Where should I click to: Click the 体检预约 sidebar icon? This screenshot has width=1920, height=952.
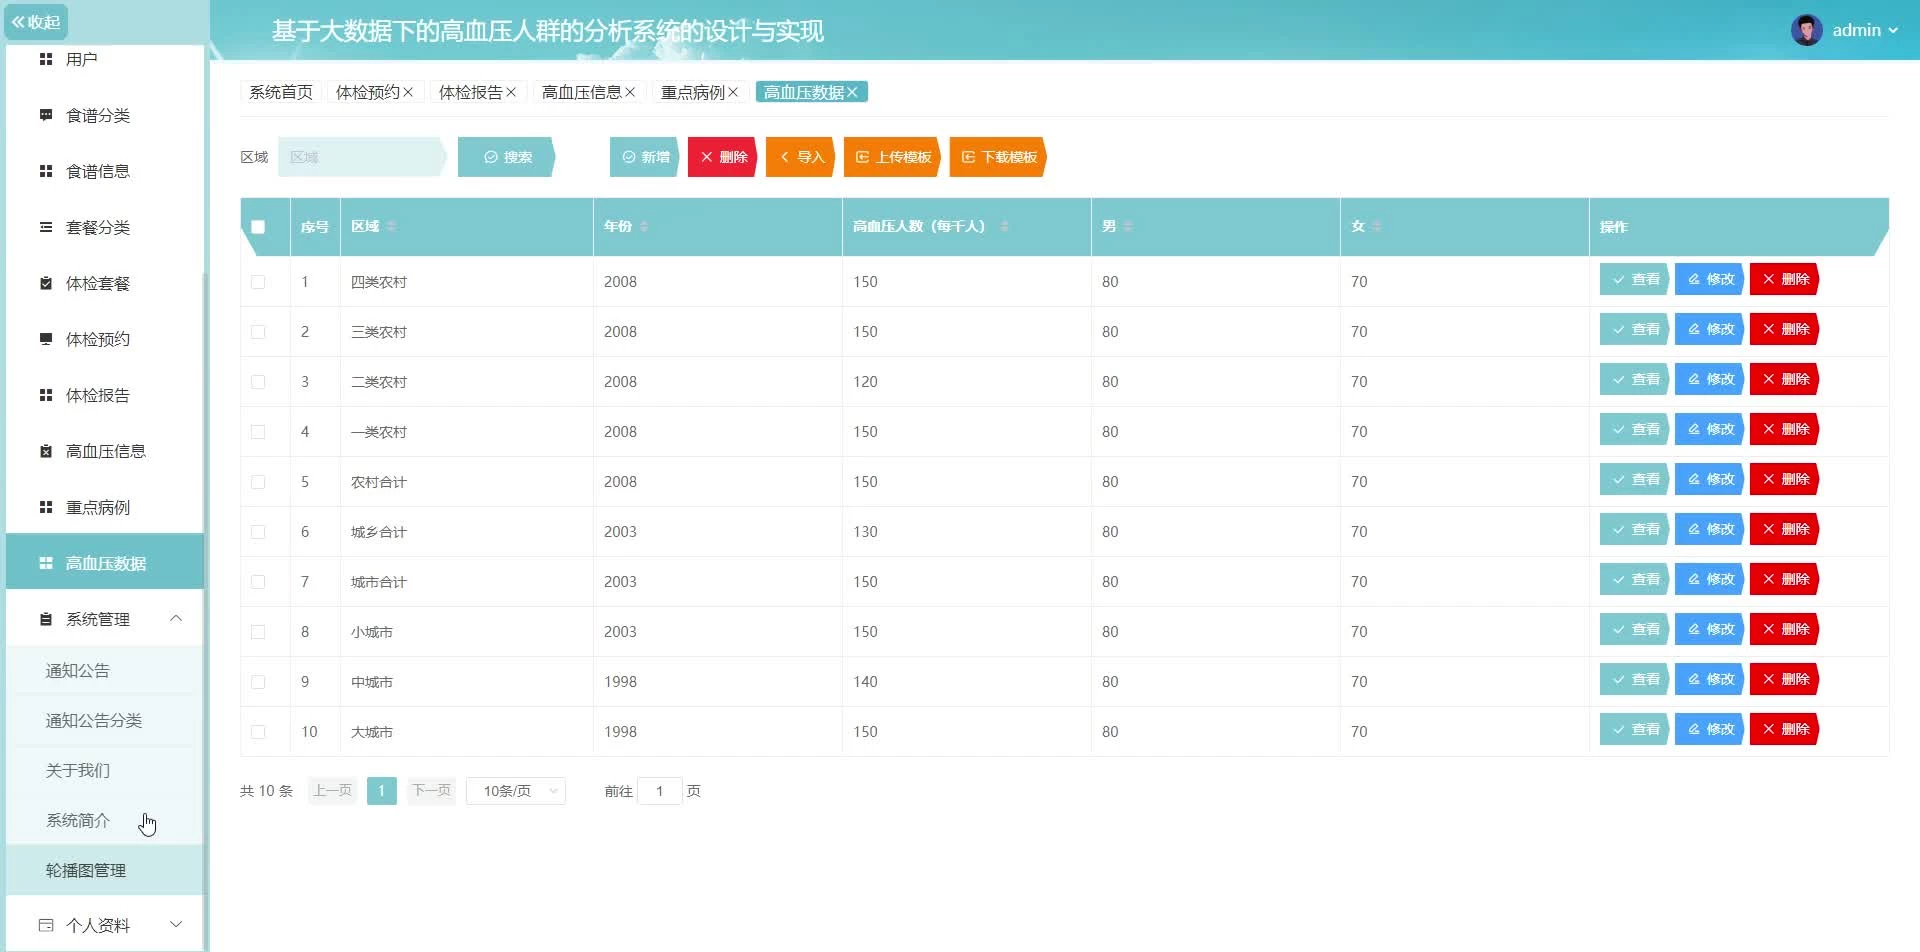point(46,339)
